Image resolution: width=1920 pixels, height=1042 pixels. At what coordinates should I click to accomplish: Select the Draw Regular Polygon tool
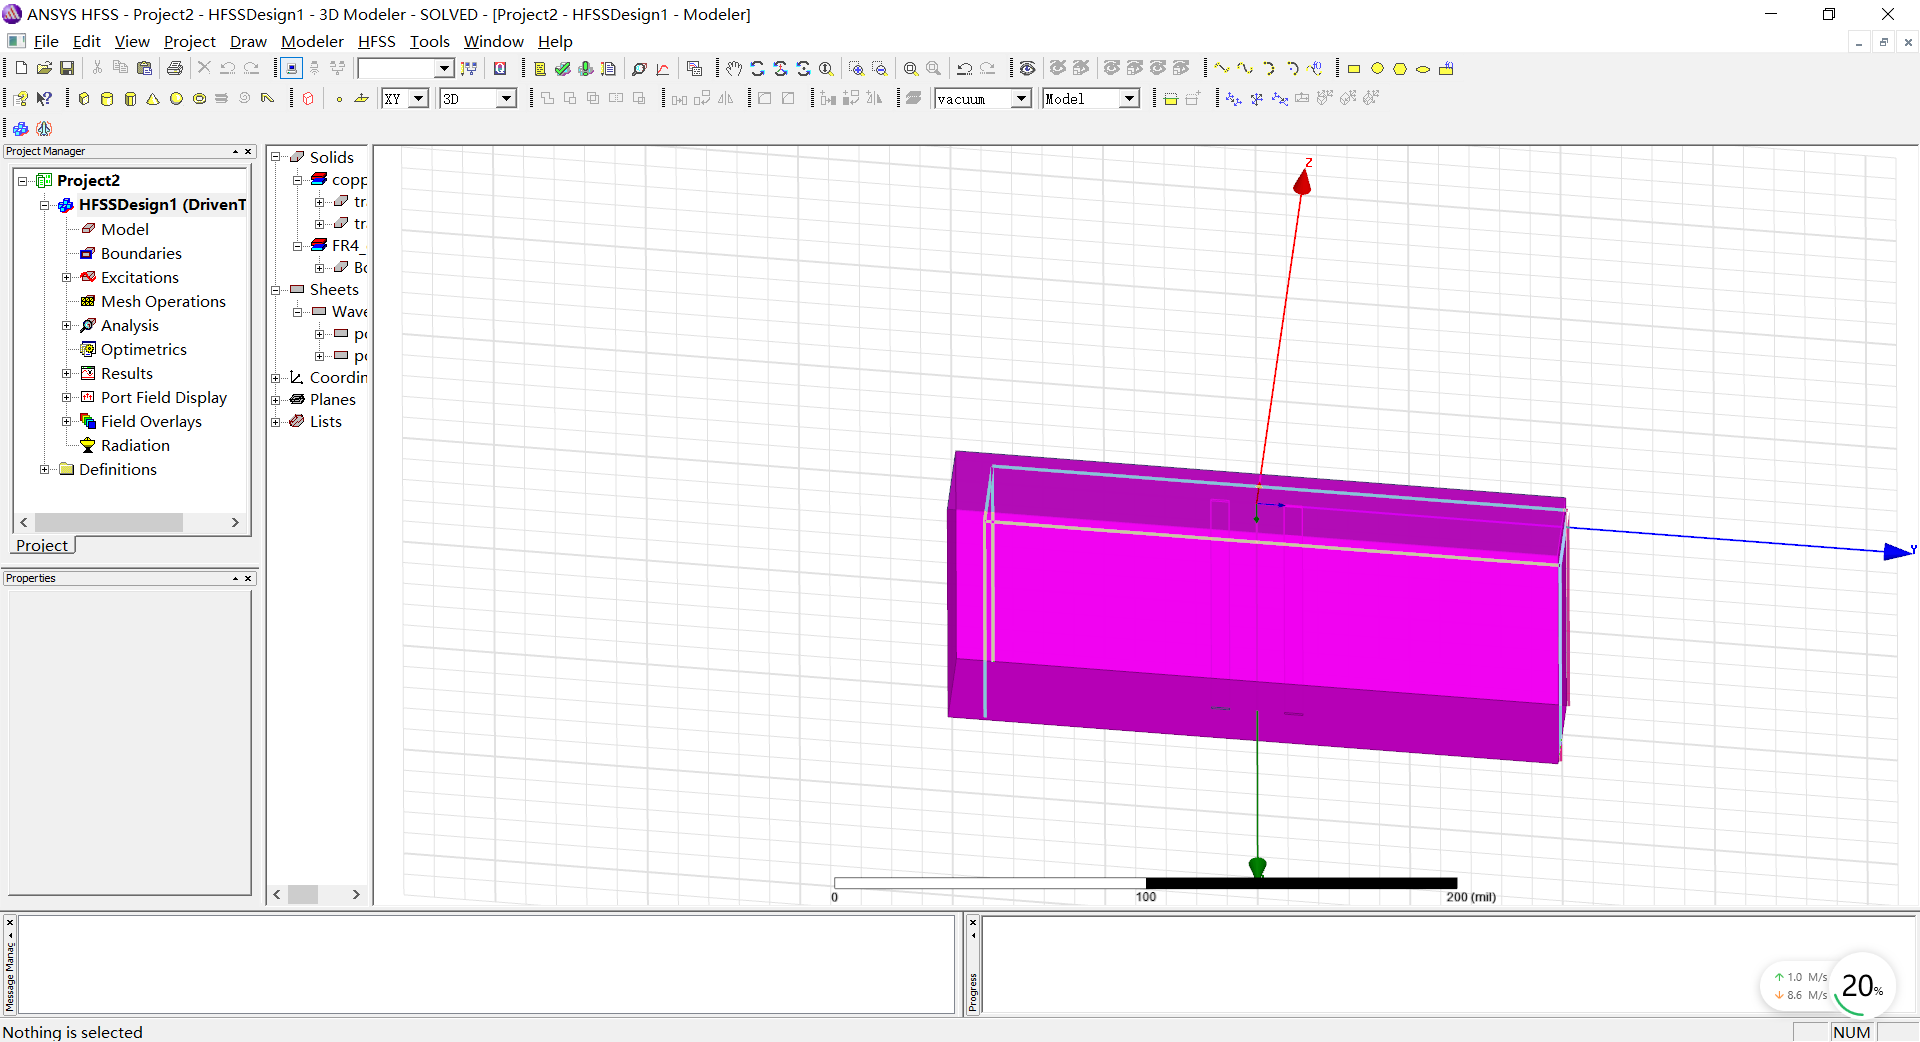(1400, 68)
